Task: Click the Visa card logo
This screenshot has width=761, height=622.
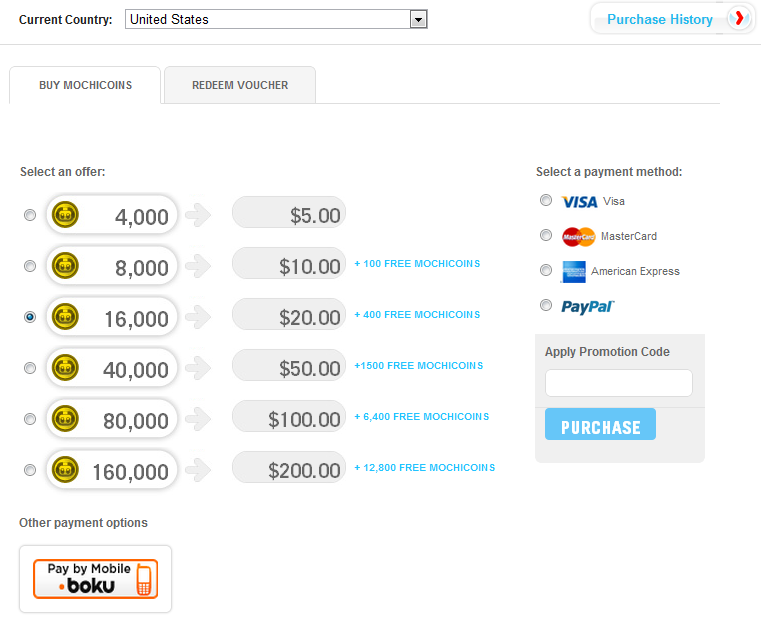Action: pyautogui.click(x=580, y=202)
